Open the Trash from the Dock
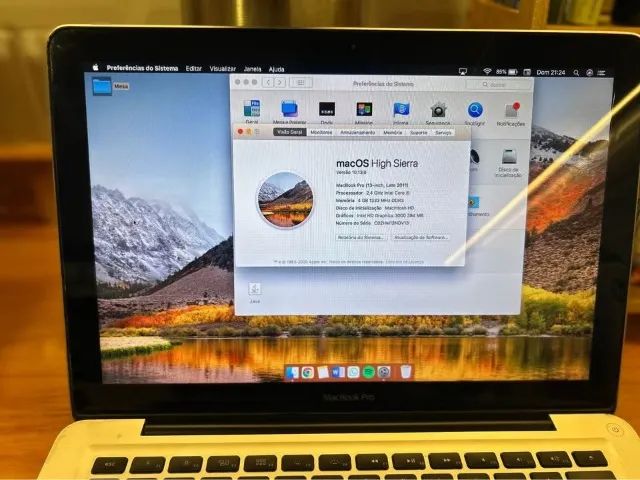This screenshot has width=640, height=480. pos(405,372)
